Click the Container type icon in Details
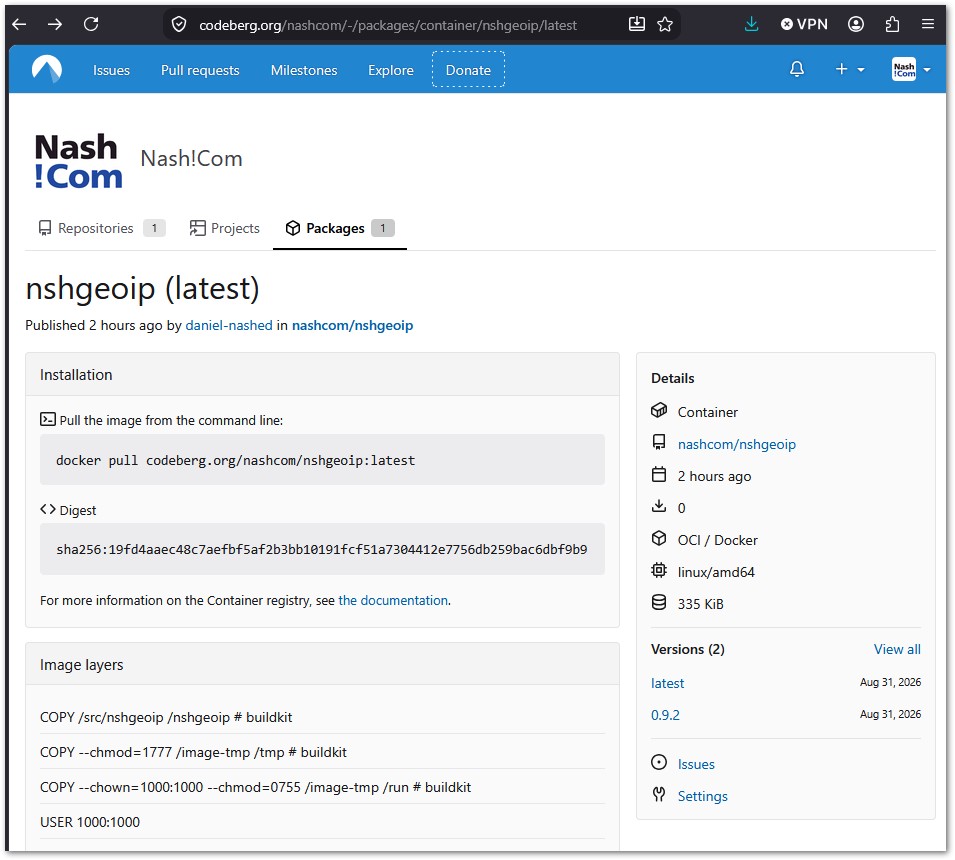 (659, 410)
